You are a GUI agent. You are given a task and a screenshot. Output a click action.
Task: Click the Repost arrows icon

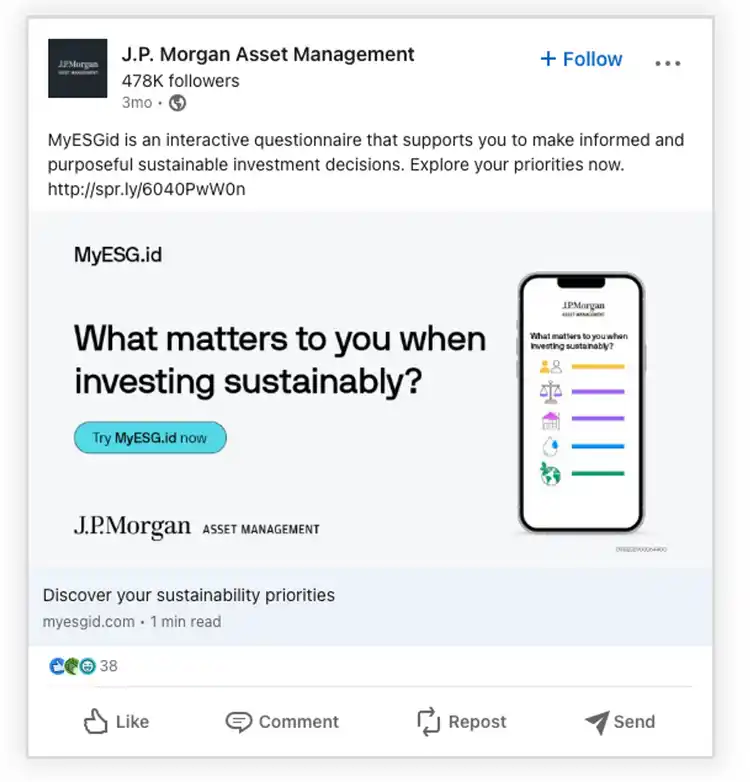click(x=428, y=721)
